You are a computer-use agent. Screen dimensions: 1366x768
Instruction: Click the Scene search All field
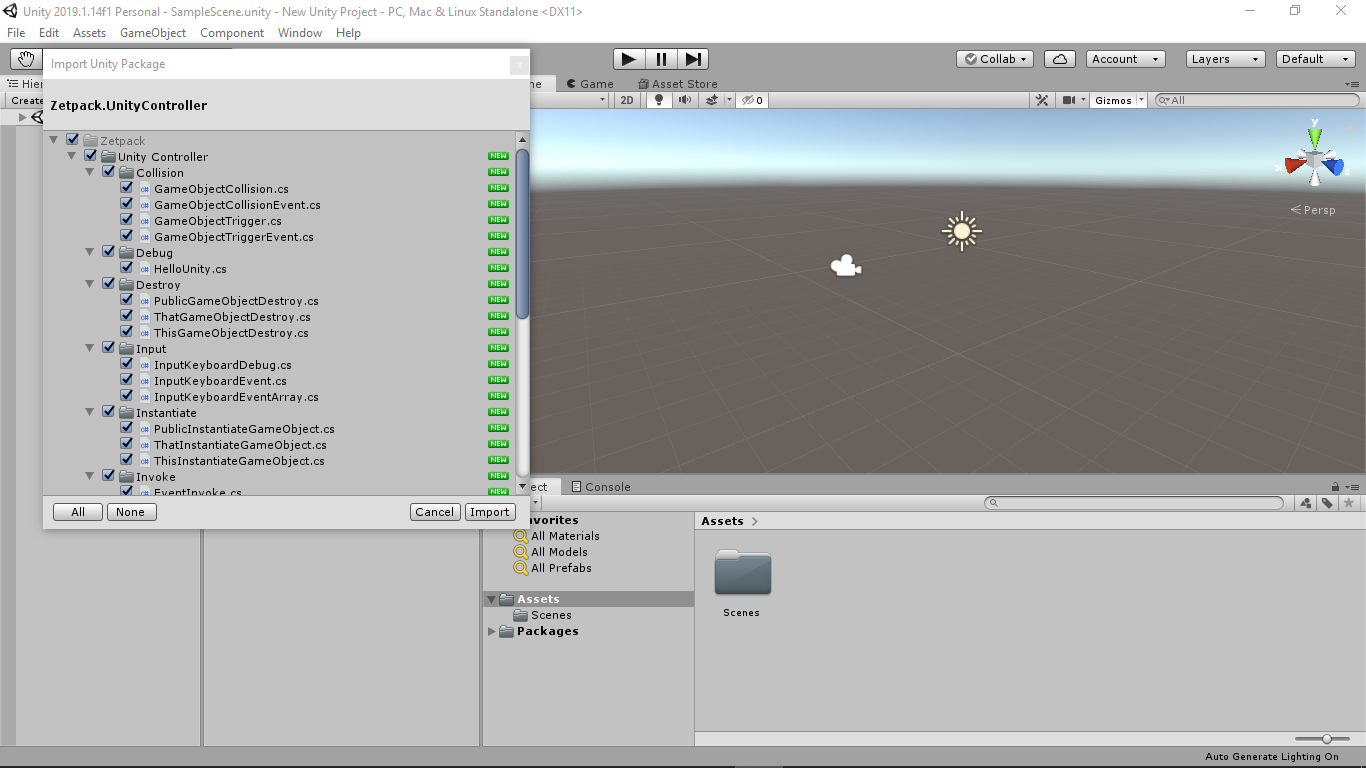[x=1257, y=100]
